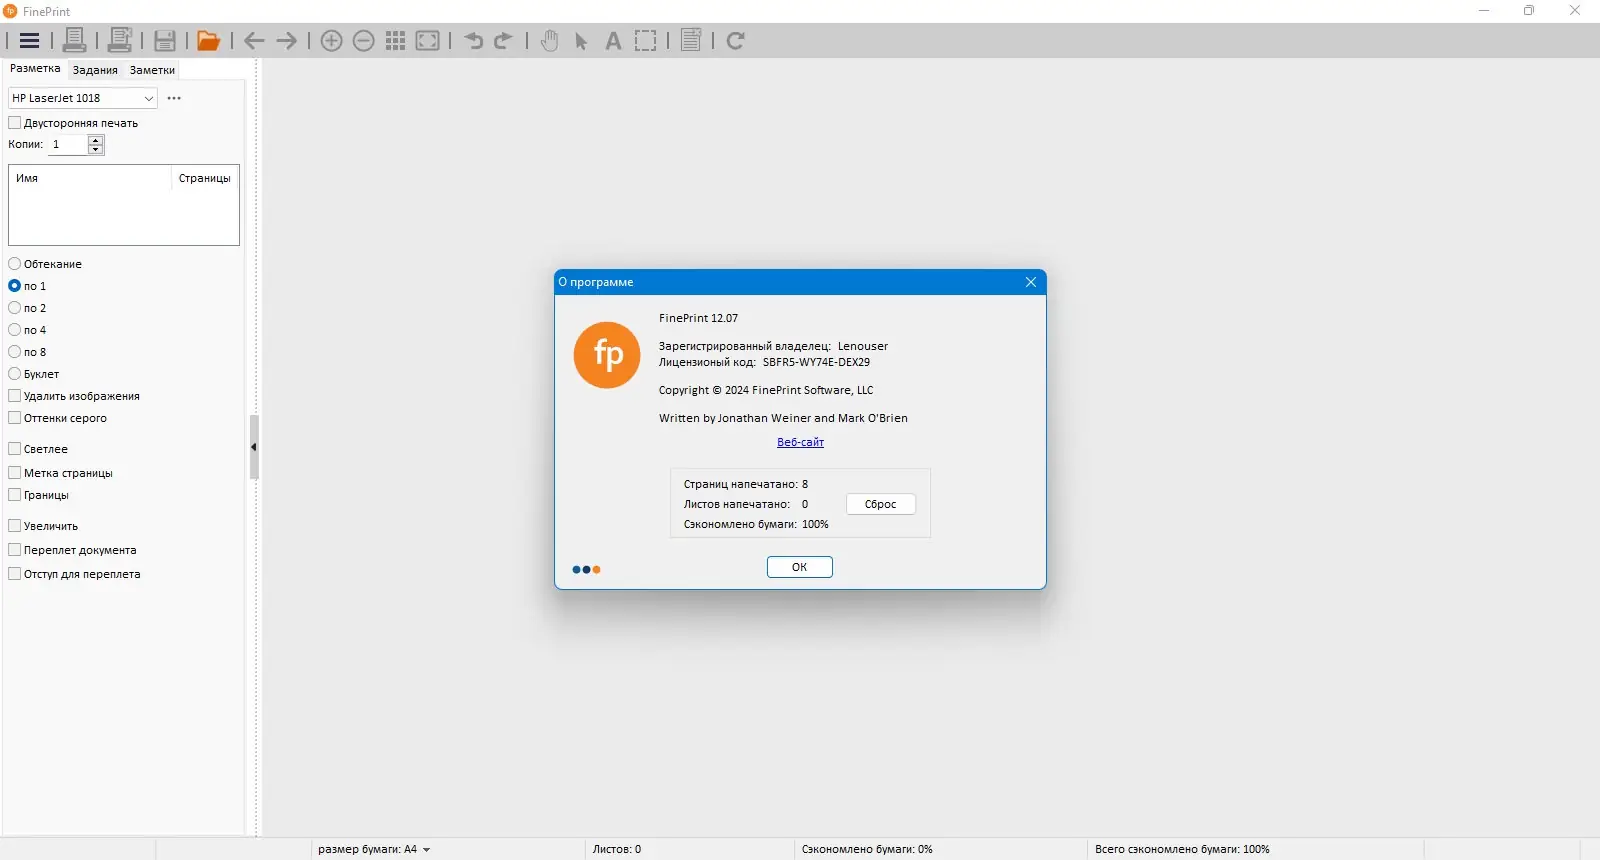
Task: Click the license code SBFR5-WY74E-DEX29
Action: 816,362
